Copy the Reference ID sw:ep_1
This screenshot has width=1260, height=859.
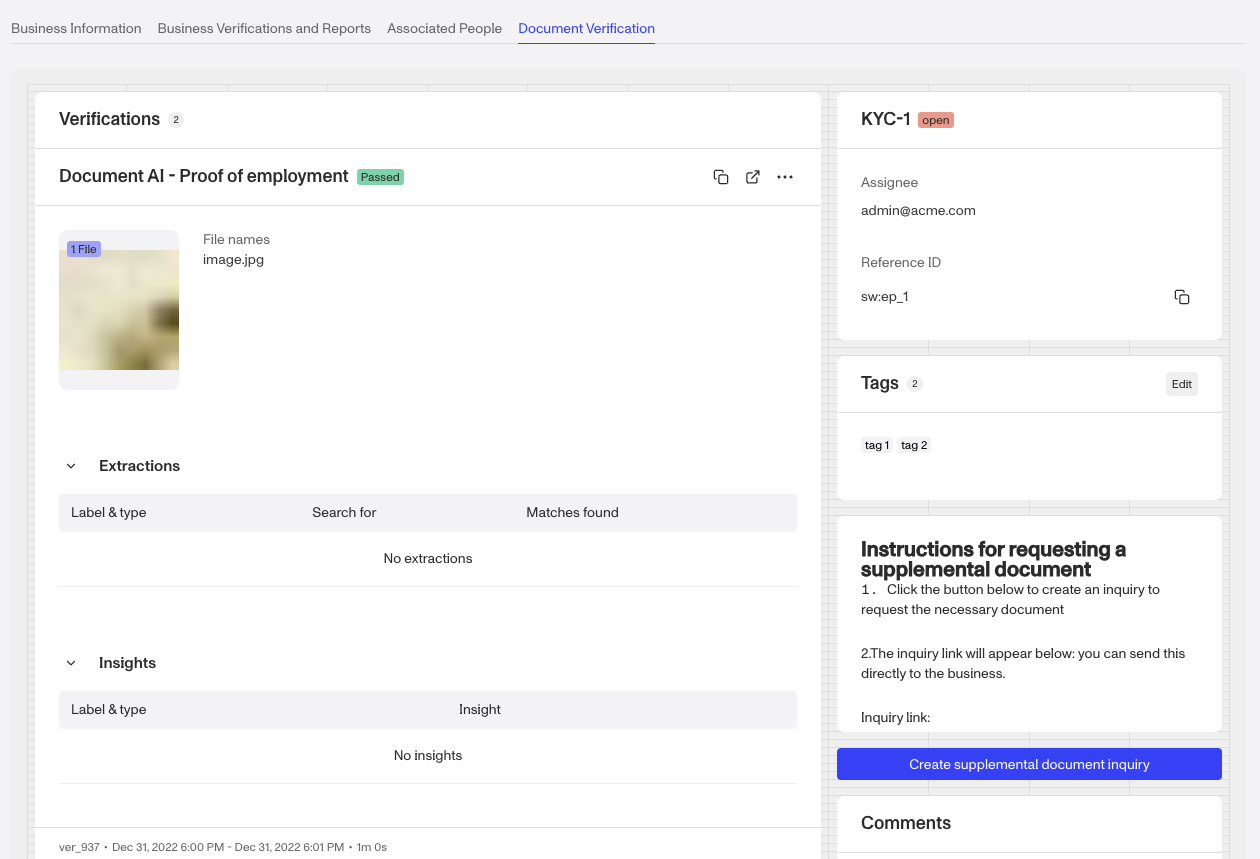1182,297
